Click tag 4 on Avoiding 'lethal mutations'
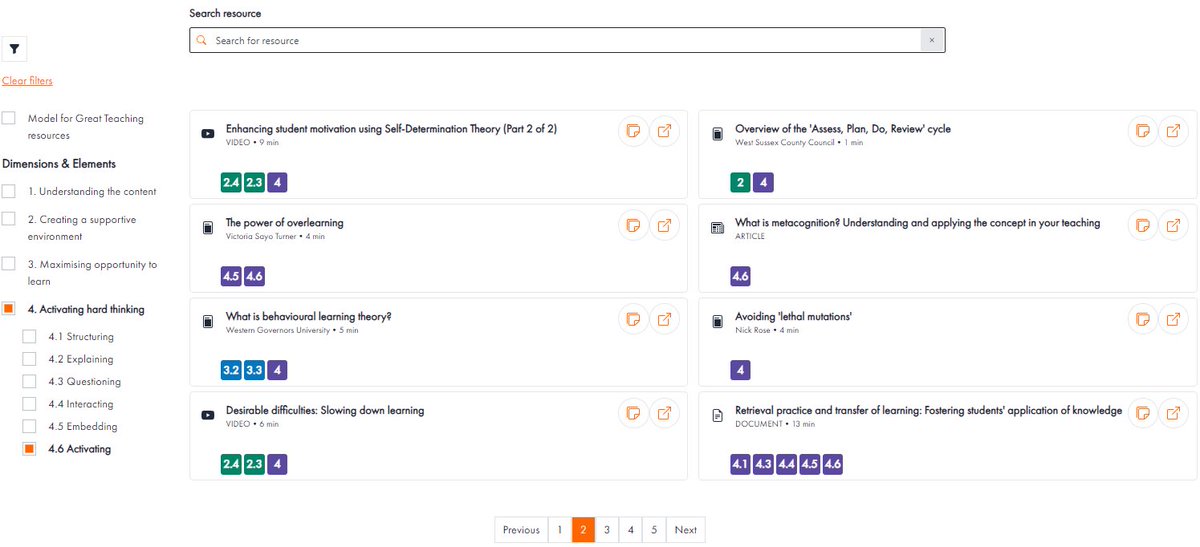1200x547 pixels. coord(741,370)
